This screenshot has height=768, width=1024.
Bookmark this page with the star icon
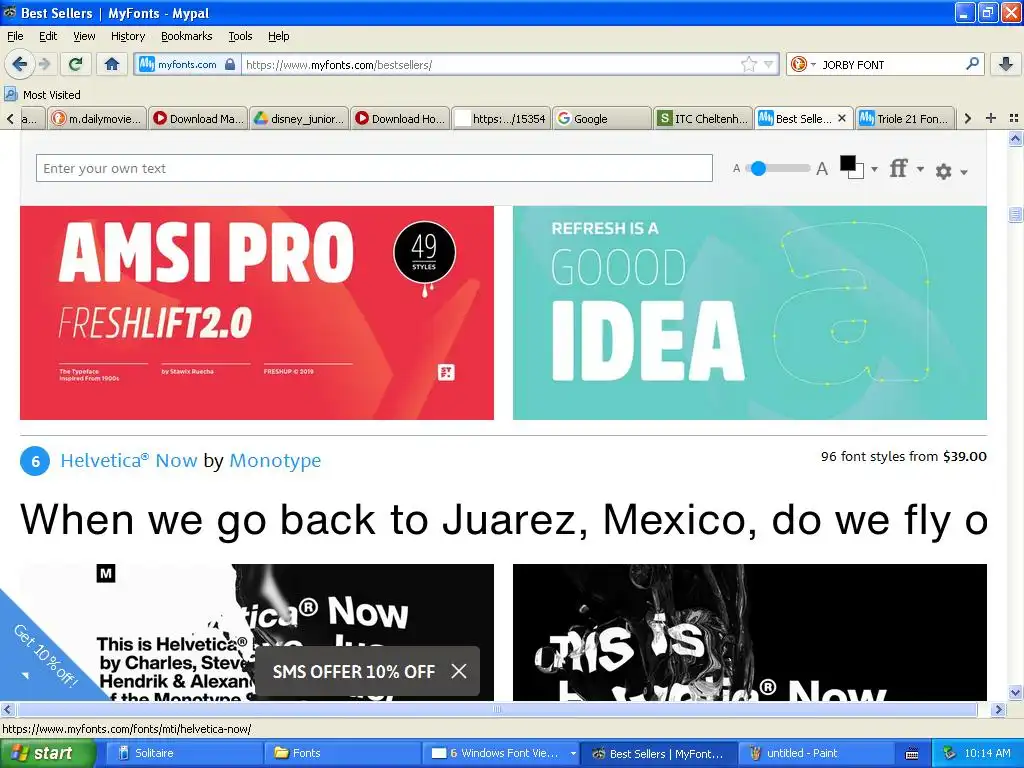[x=748, y=64]
